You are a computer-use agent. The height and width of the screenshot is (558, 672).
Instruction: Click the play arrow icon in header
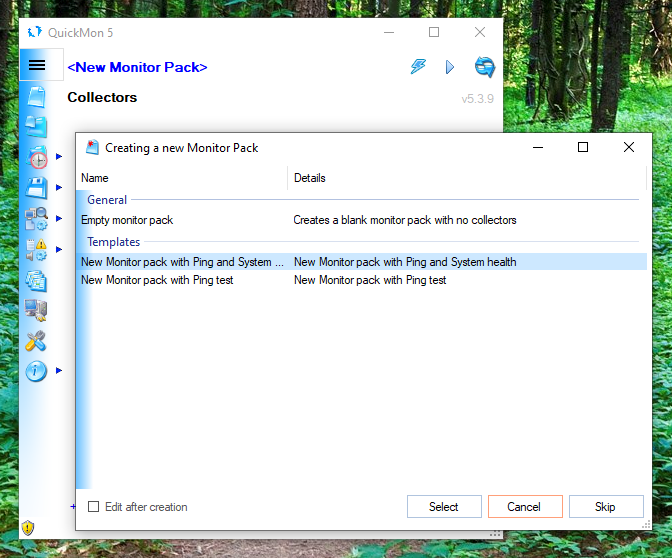click(x=450, y=67)
